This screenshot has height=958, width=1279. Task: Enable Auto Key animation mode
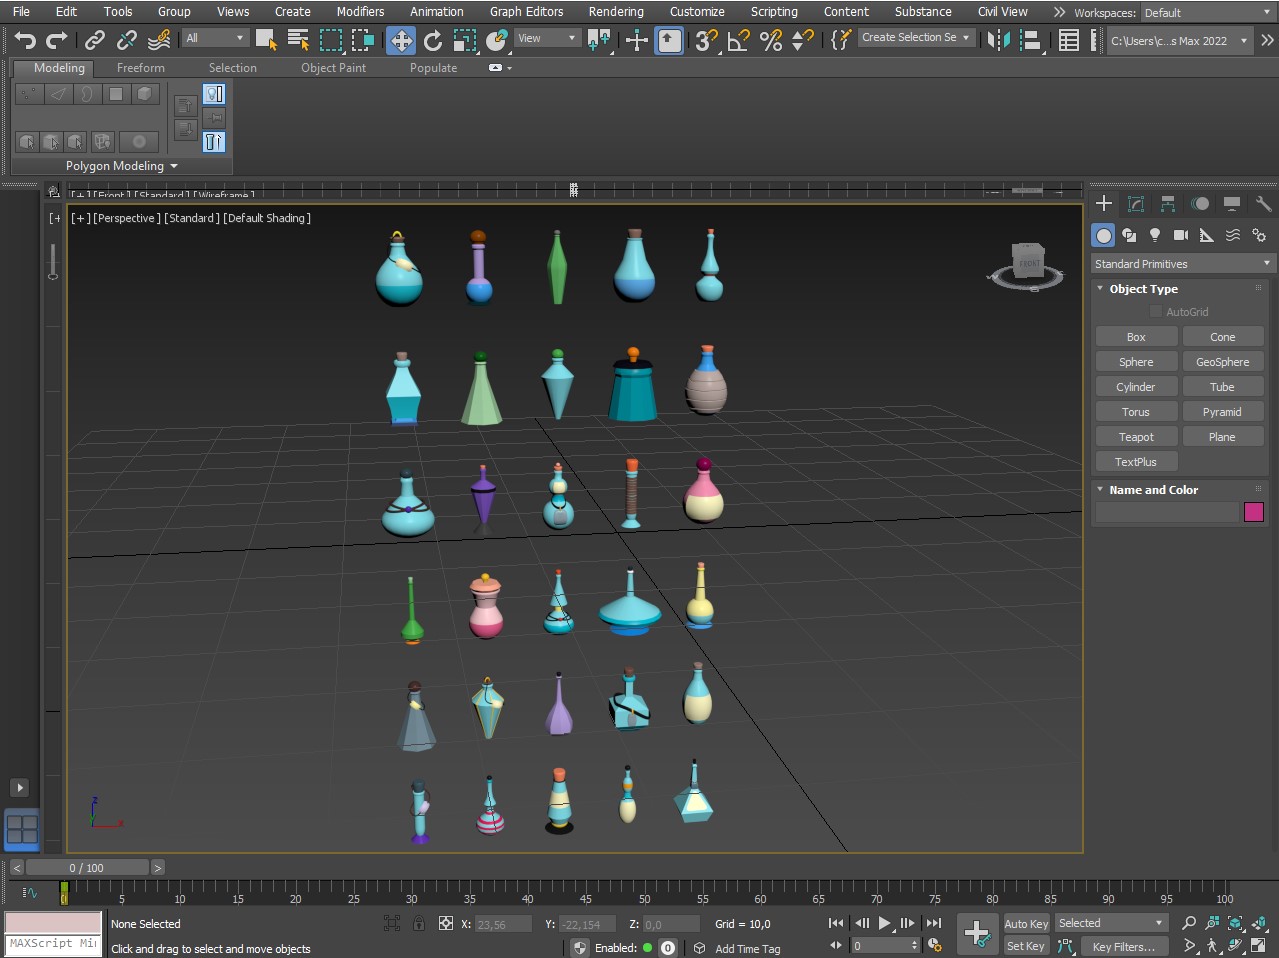1026,924
